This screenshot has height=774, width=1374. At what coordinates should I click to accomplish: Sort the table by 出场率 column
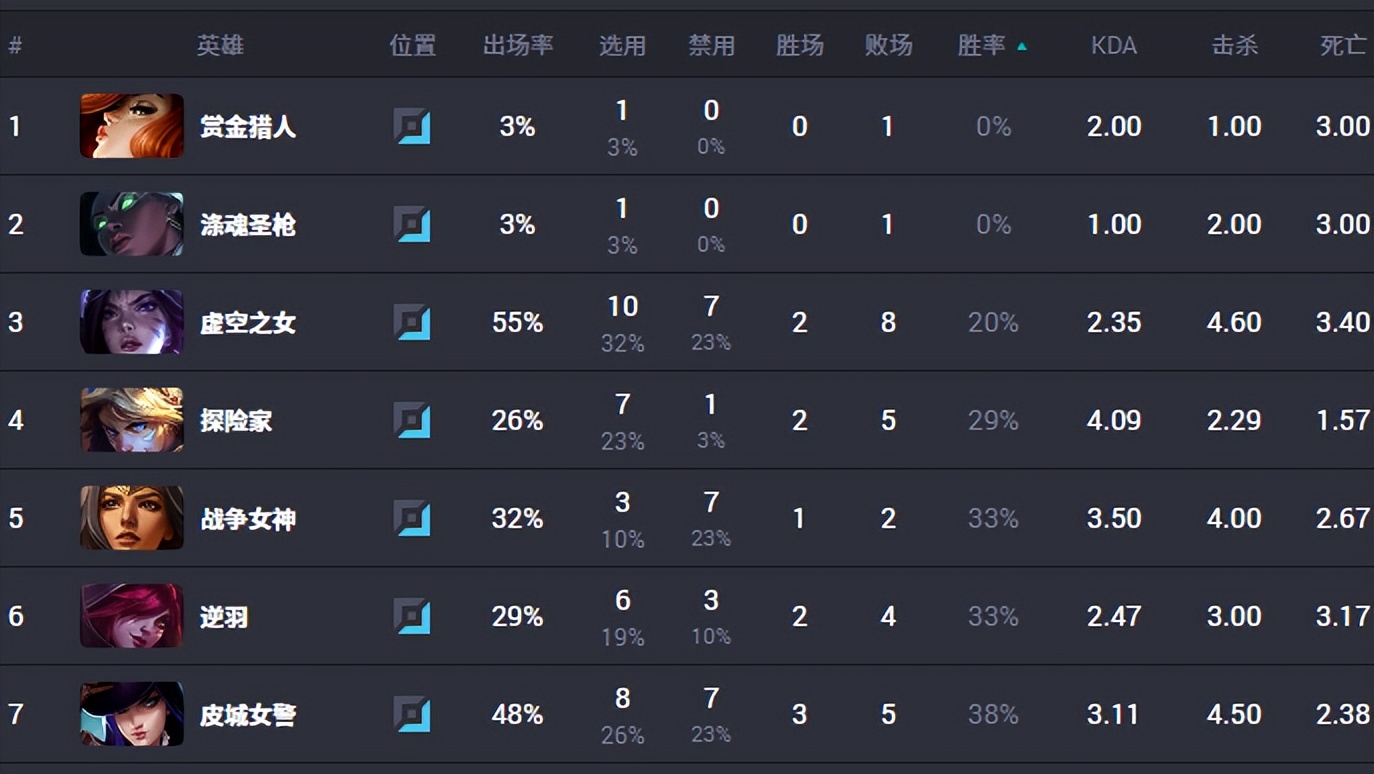[x=518, y=46]
